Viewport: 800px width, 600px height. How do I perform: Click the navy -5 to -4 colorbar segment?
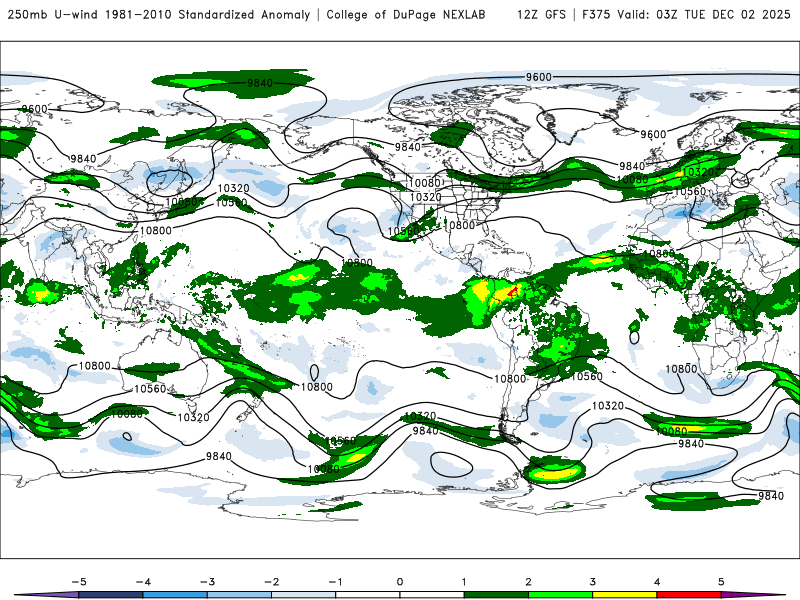pyautogui.click(x=111, y=595)
